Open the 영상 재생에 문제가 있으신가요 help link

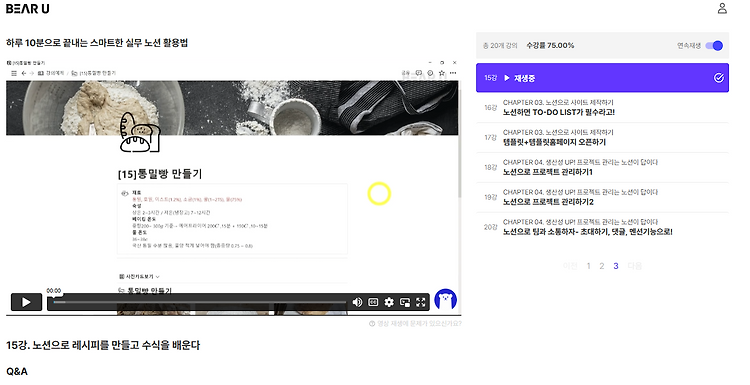click(x=415, y=324)
